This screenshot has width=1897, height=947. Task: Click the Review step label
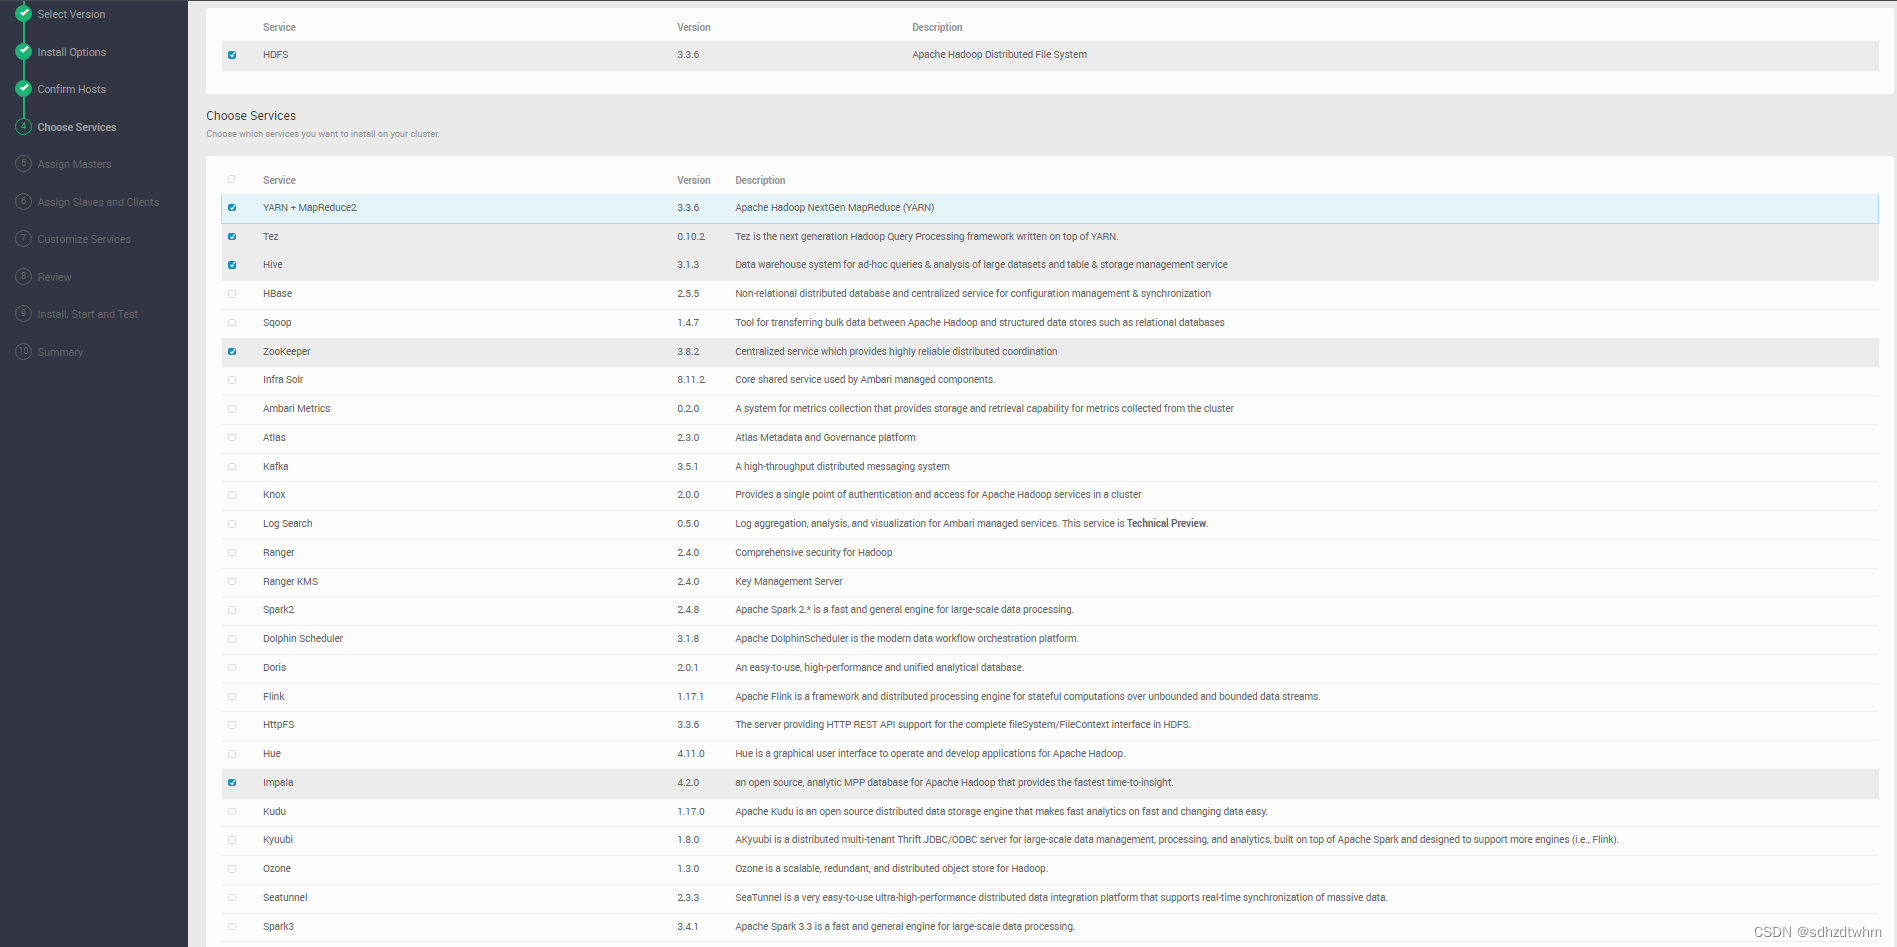[x=54, y=277]
